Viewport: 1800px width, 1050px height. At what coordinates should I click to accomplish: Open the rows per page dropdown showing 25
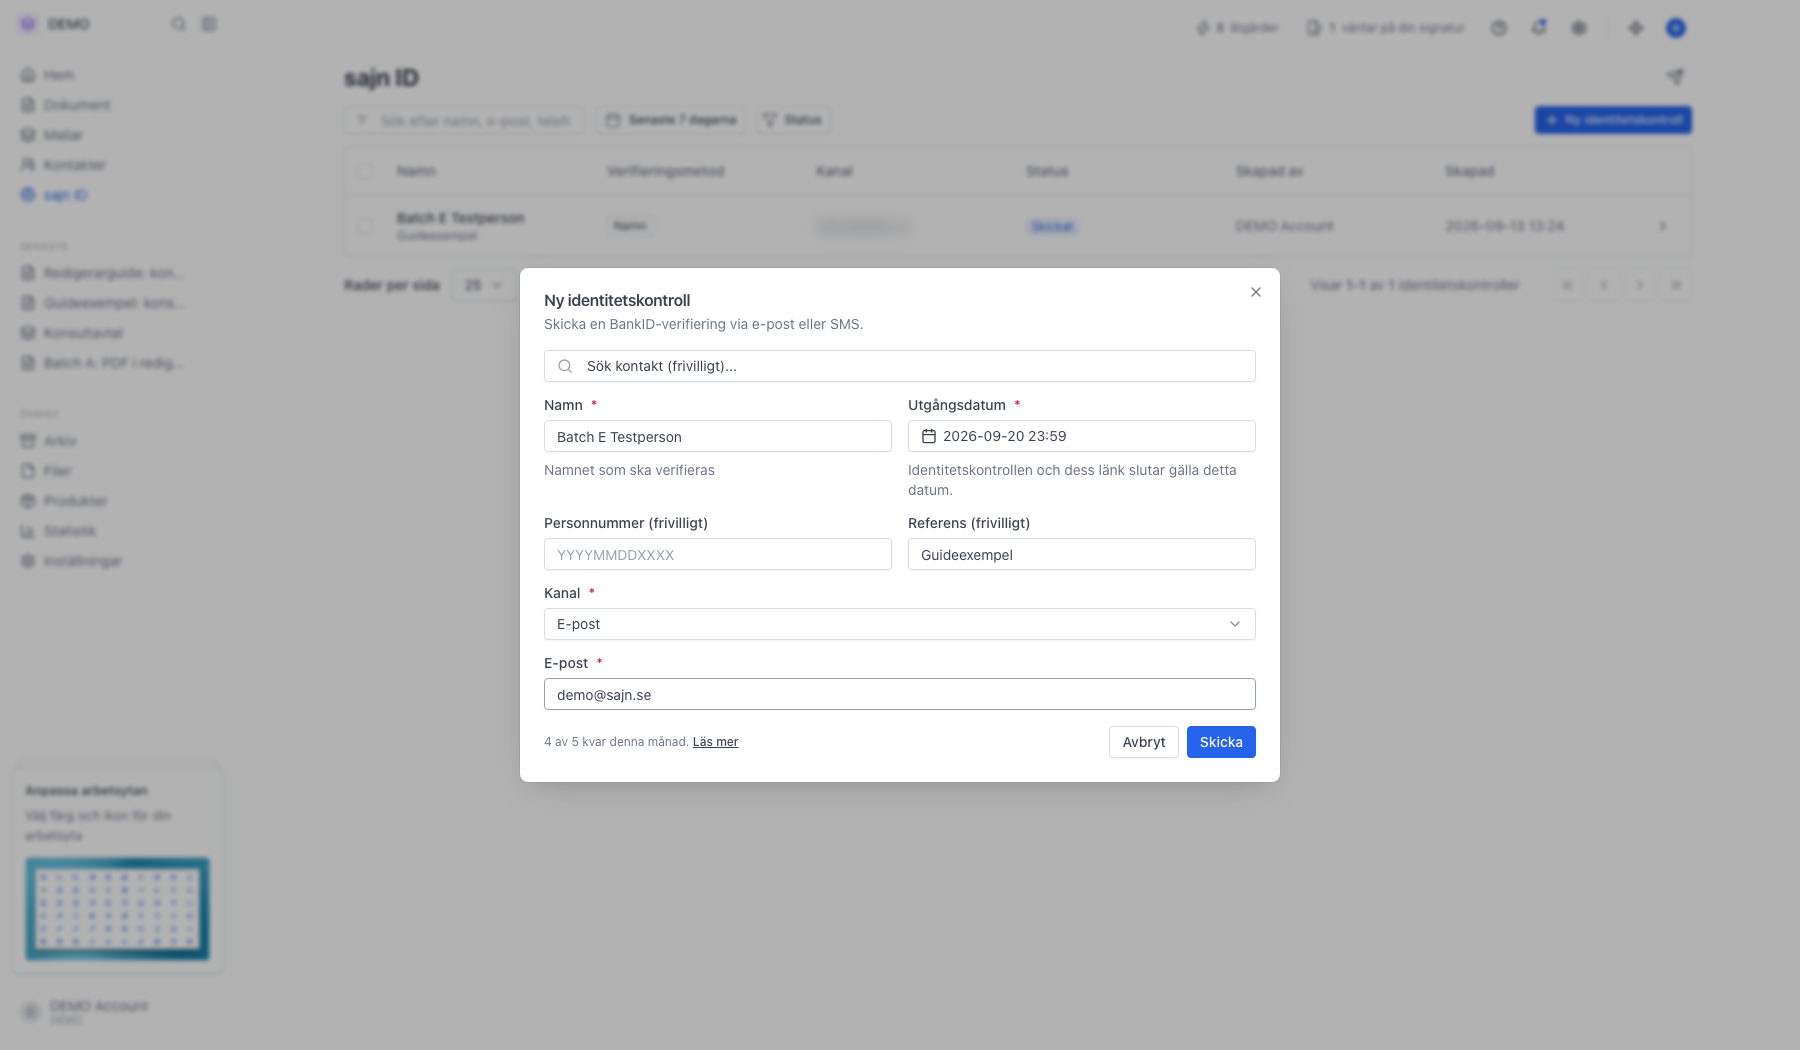[484, 285]
